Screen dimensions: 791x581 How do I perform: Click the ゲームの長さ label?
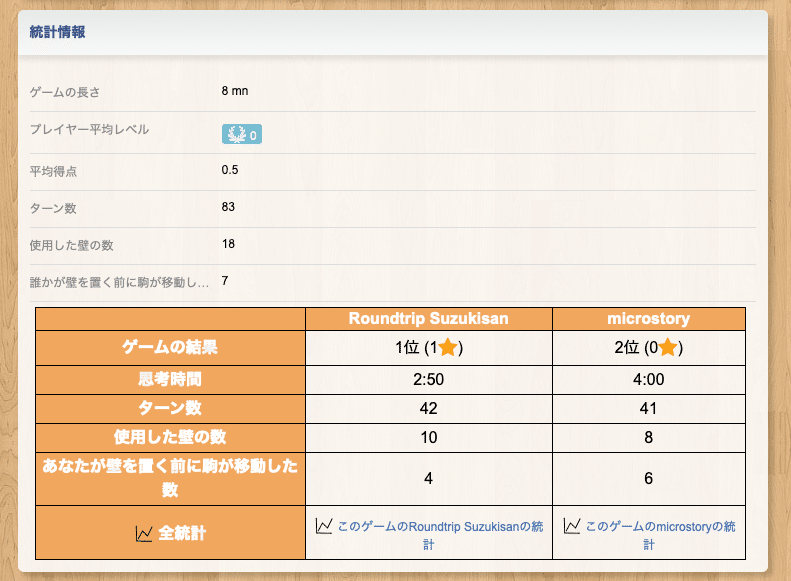click(65, 92)
